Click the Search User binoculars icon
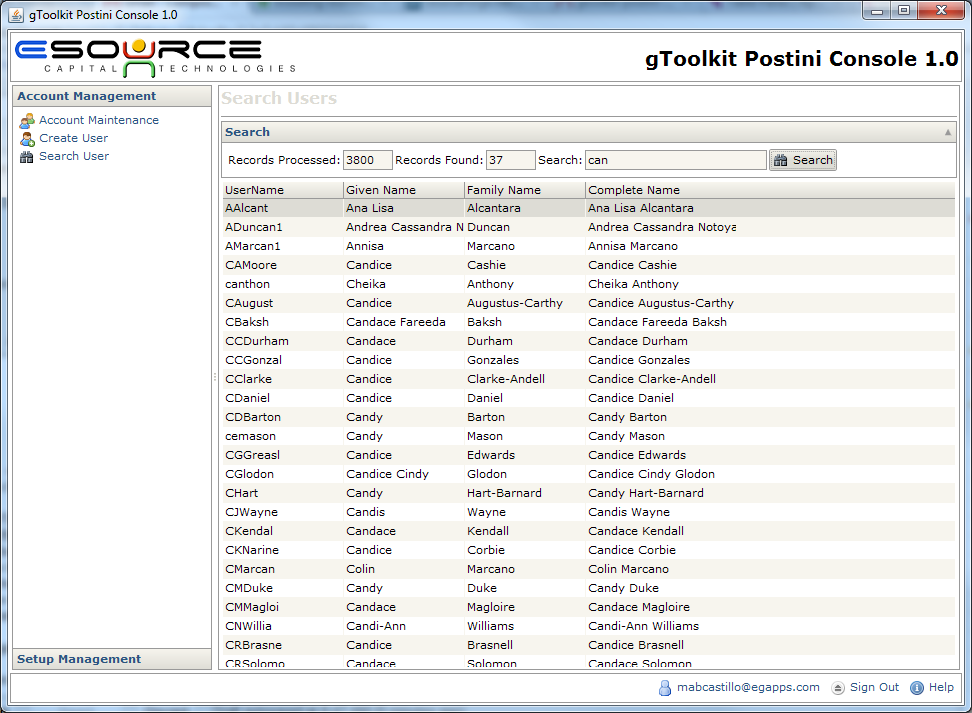The image size is (972, 713). (27, 157)
